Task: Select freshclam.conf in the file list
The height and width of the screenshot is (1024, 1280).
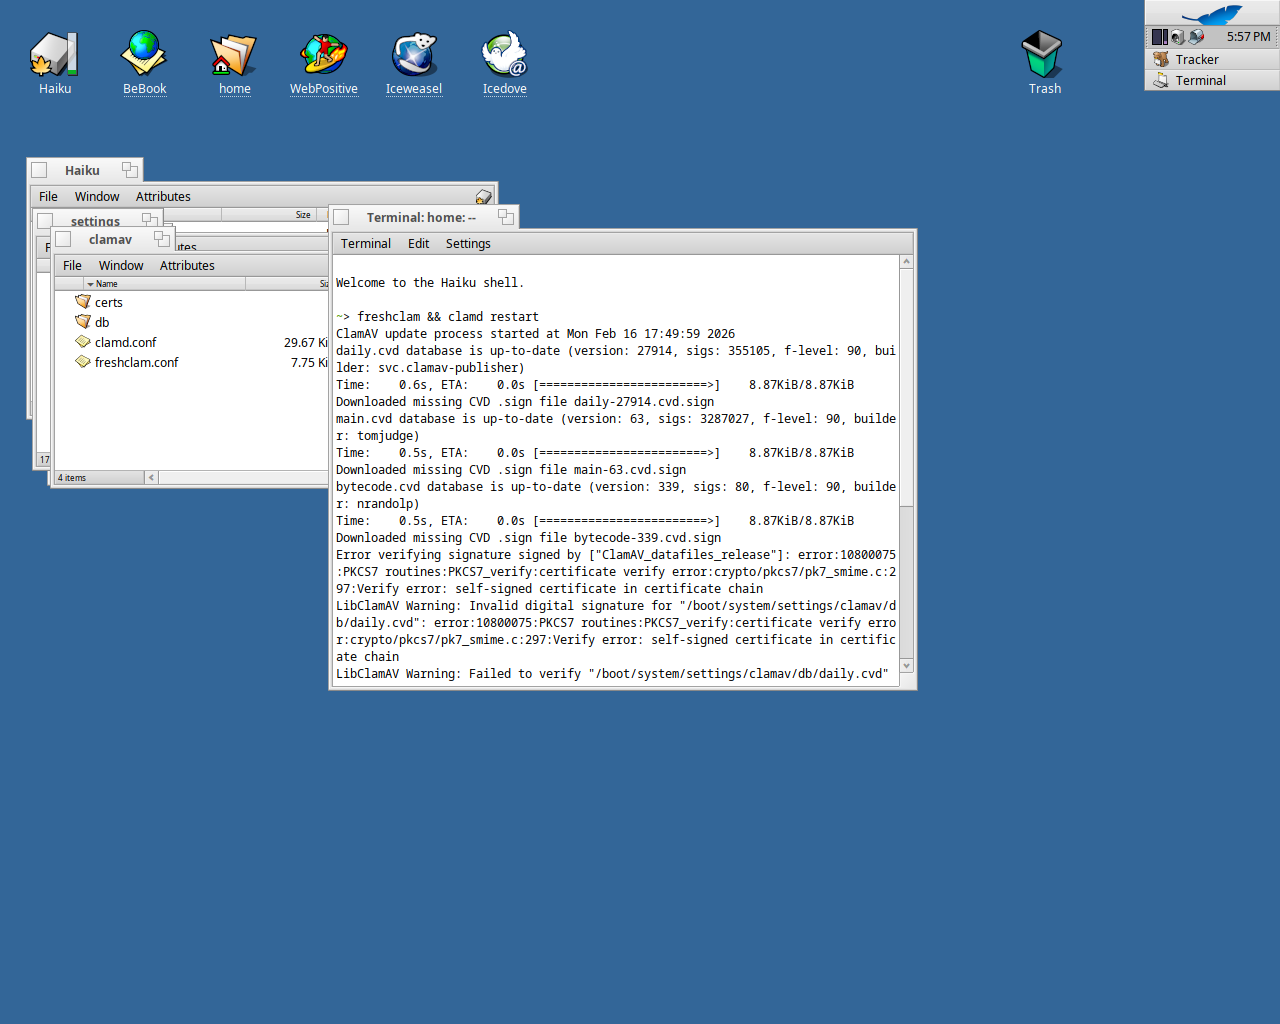Action: tap(136, 363)
